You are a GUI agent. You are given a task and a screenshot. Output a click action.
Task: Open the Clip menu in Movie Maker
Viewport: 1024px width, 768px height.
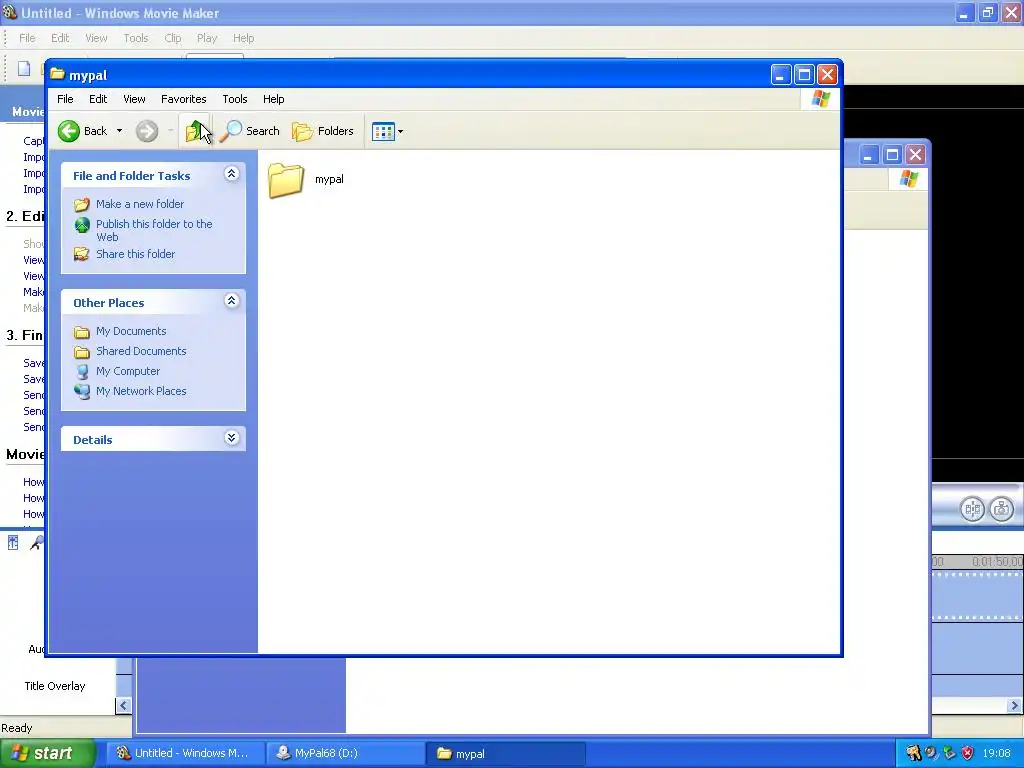[172, 38]
